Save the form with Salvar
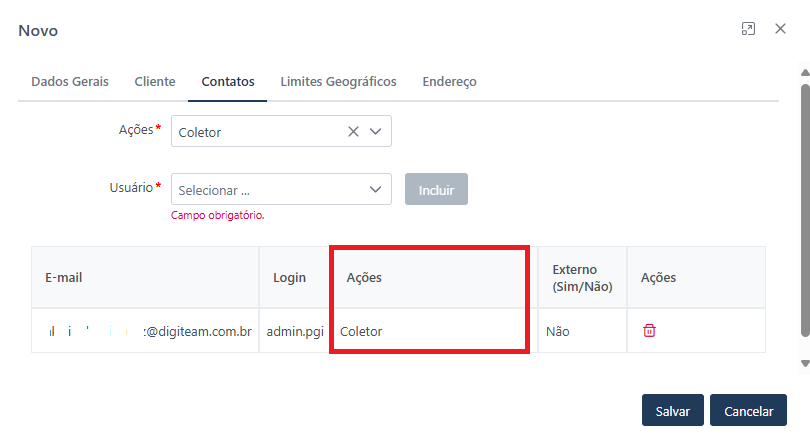This screenshot has width=810, height=444. (673, 411)
